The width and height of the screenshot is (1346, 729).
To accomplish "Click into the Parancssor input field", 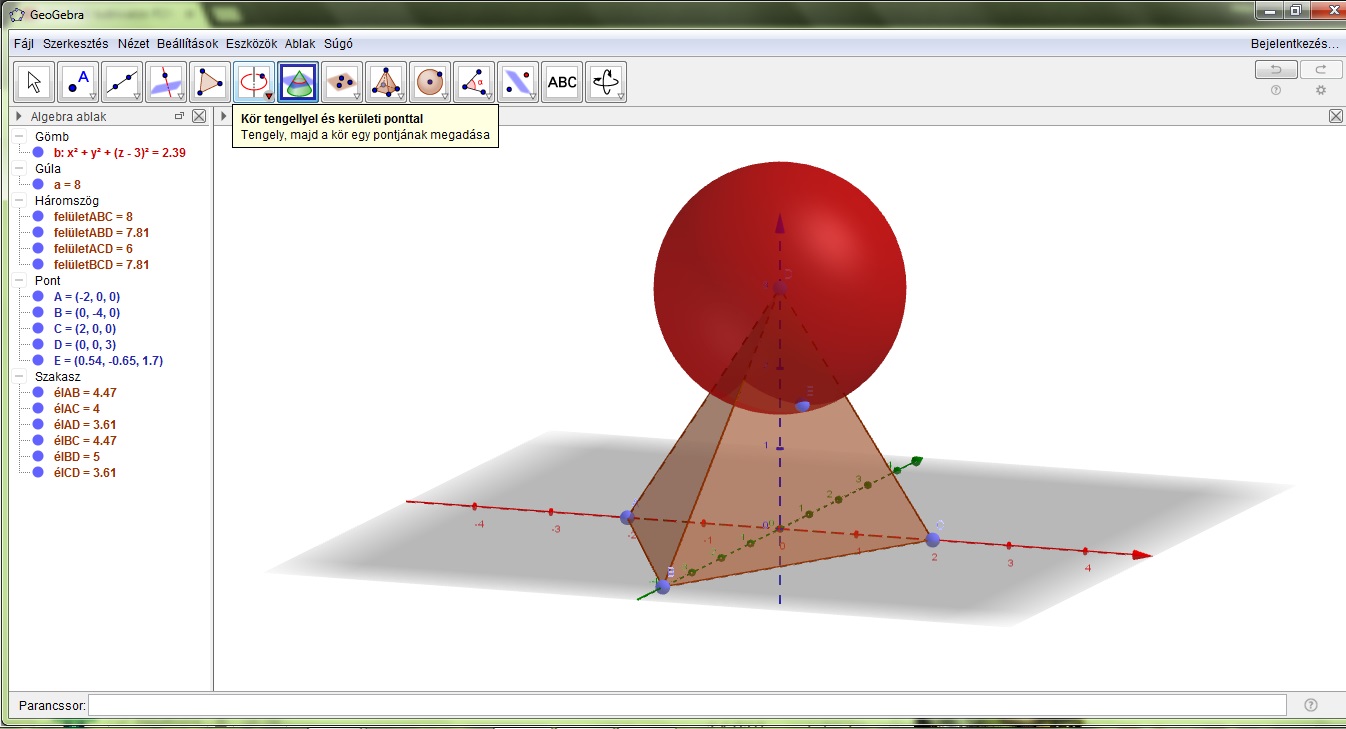I will [x=687, y=705].
